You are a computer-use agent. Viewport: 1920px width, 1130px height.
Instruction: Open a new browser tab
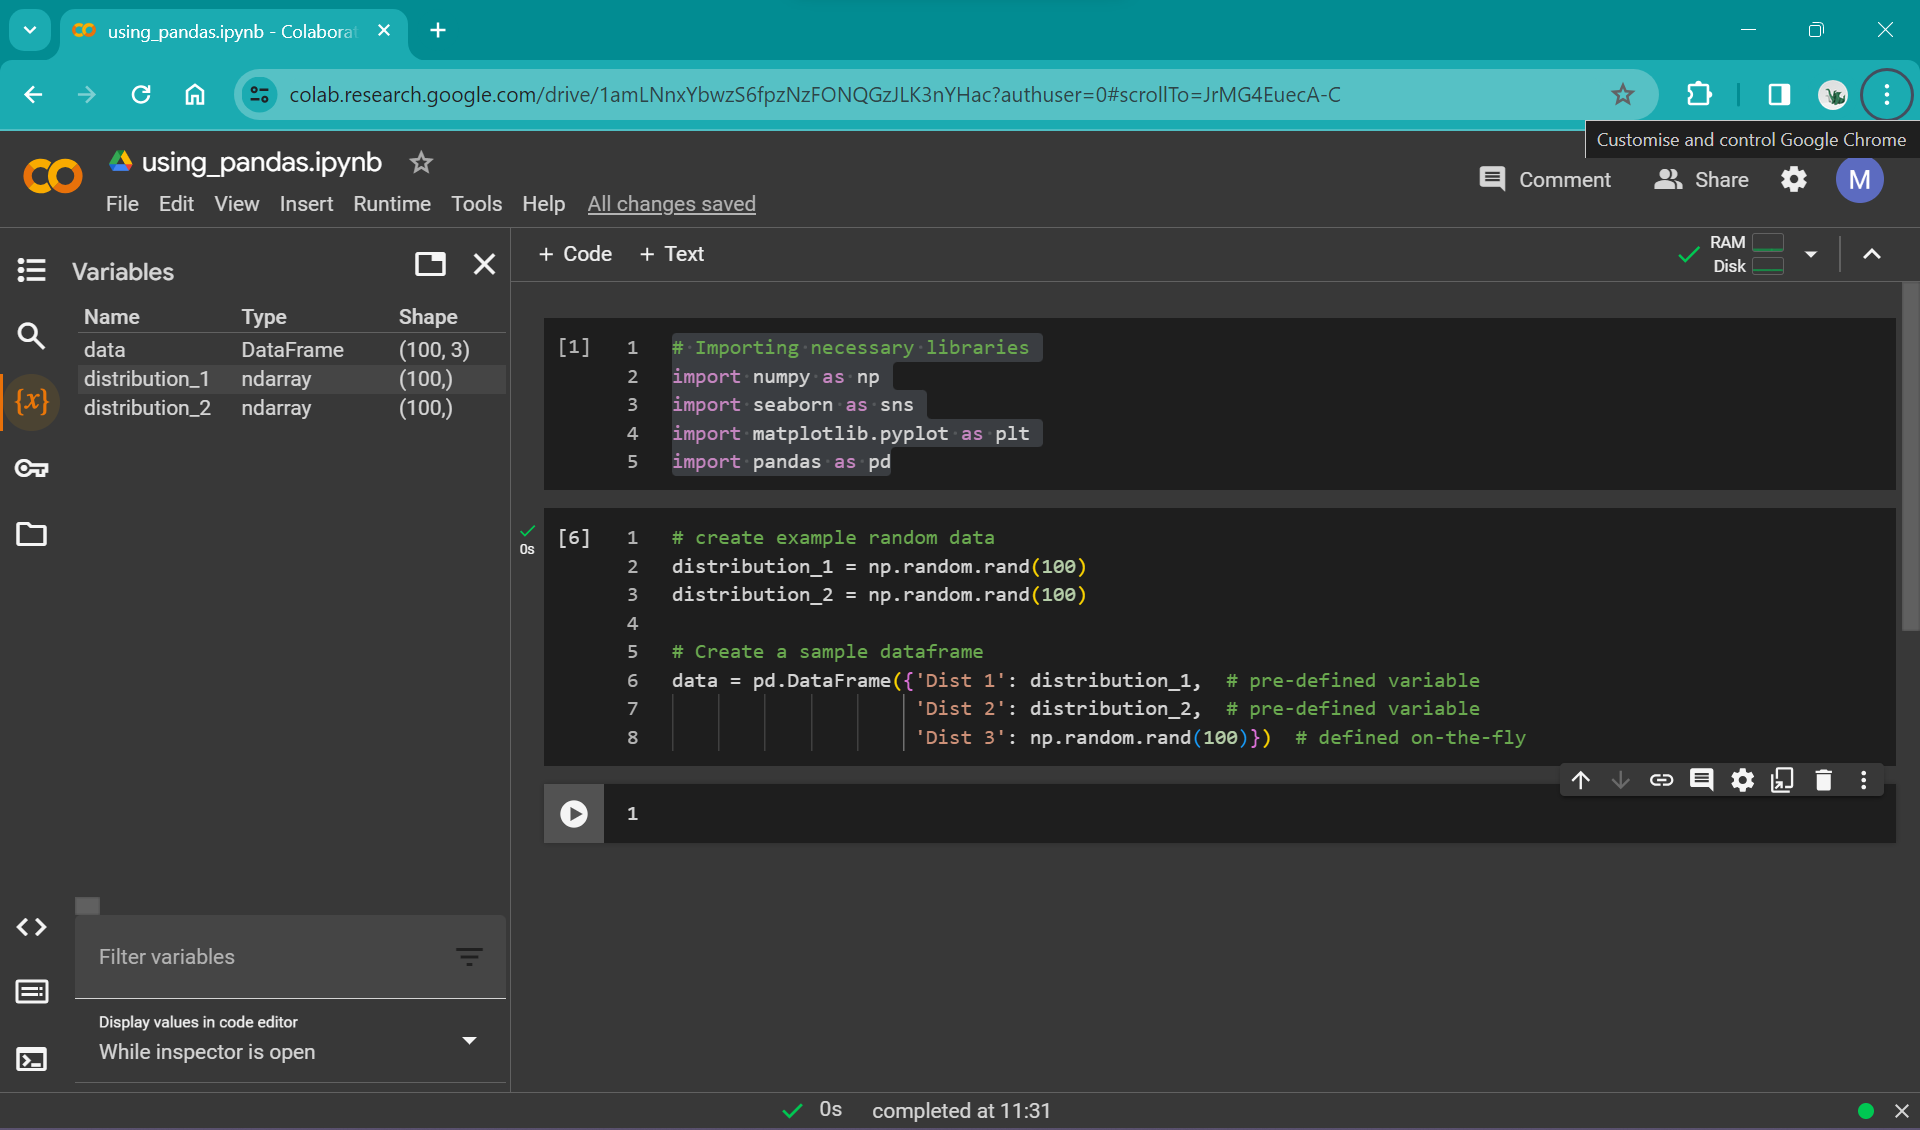click(438, 30)
